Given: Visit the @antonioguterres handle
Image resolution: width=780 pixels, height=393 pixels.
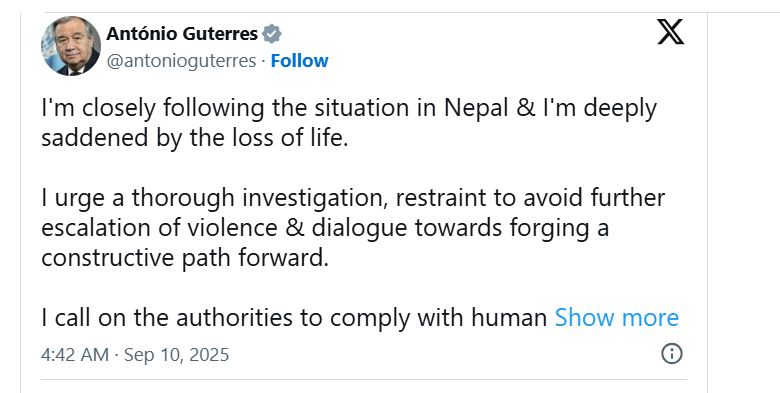Looking at the screenshot, I should 181,61.
